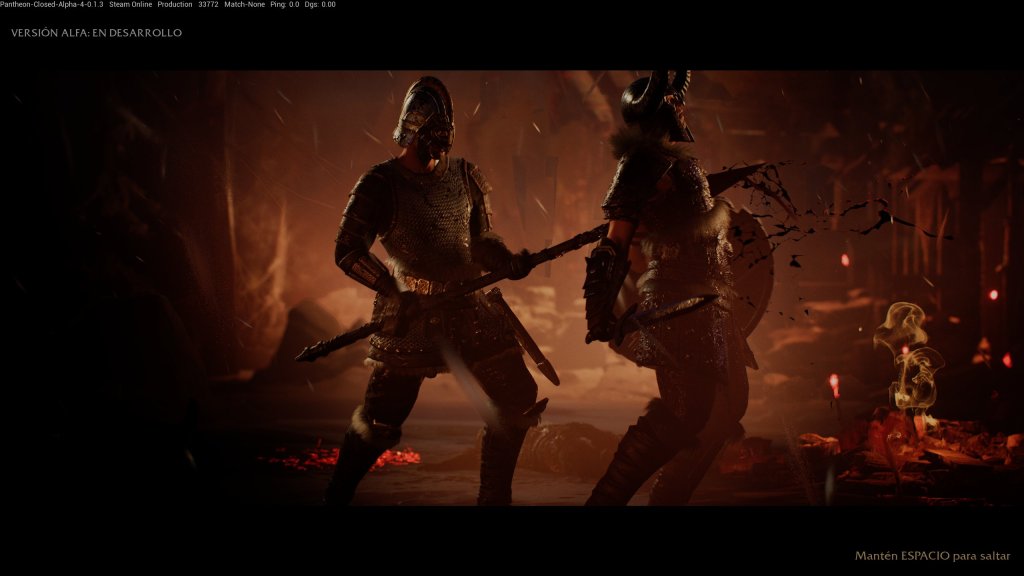
Task: Click the spear tip at lower left
Action: [x=310, y=351]
